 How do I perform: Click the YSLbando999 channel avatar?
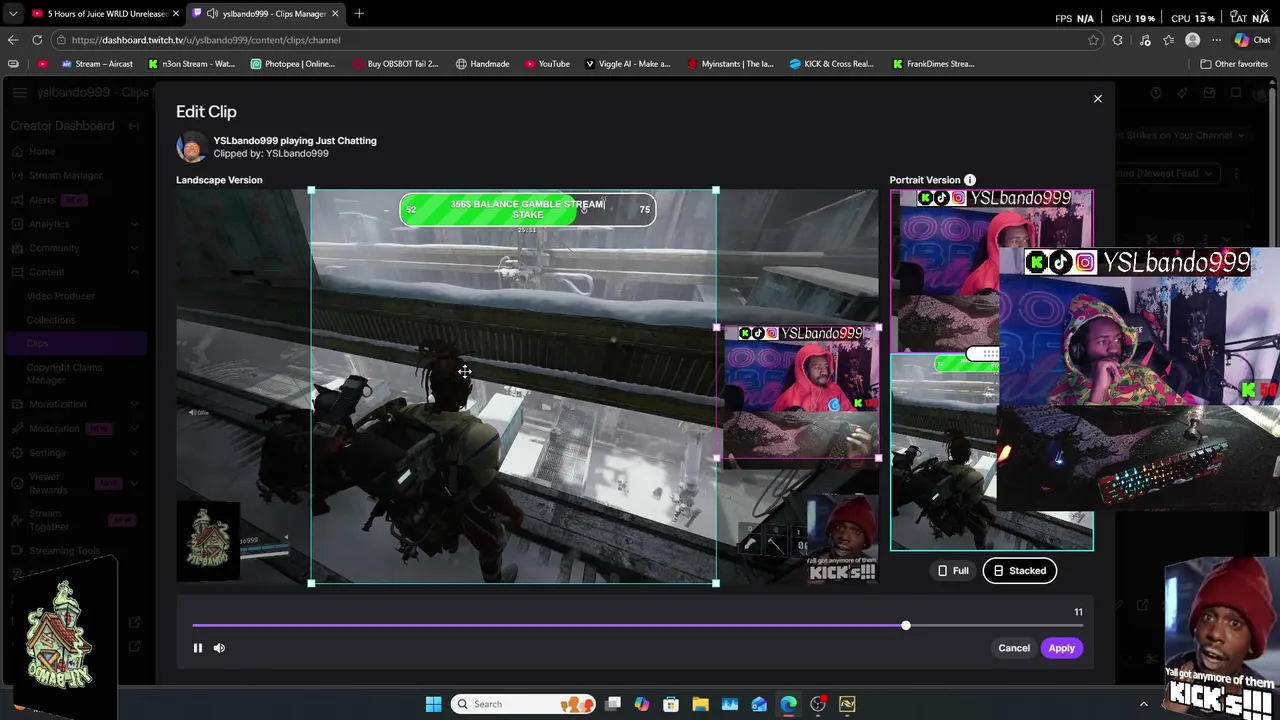[x=191, y=147]
